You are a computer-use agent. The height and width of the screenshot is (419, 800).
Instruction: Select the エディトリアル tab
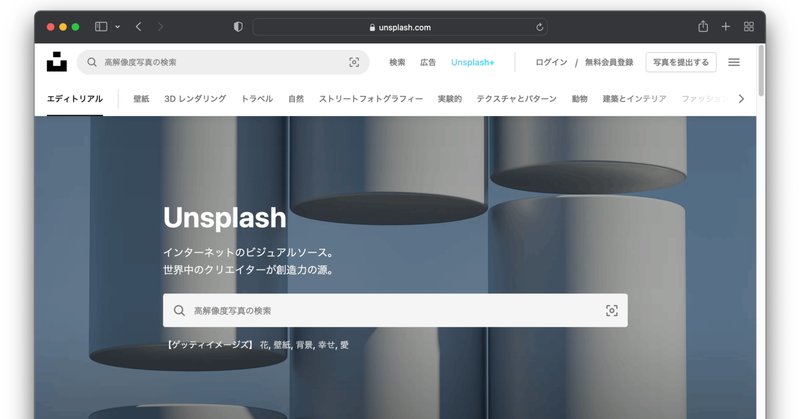click(75, 99)
